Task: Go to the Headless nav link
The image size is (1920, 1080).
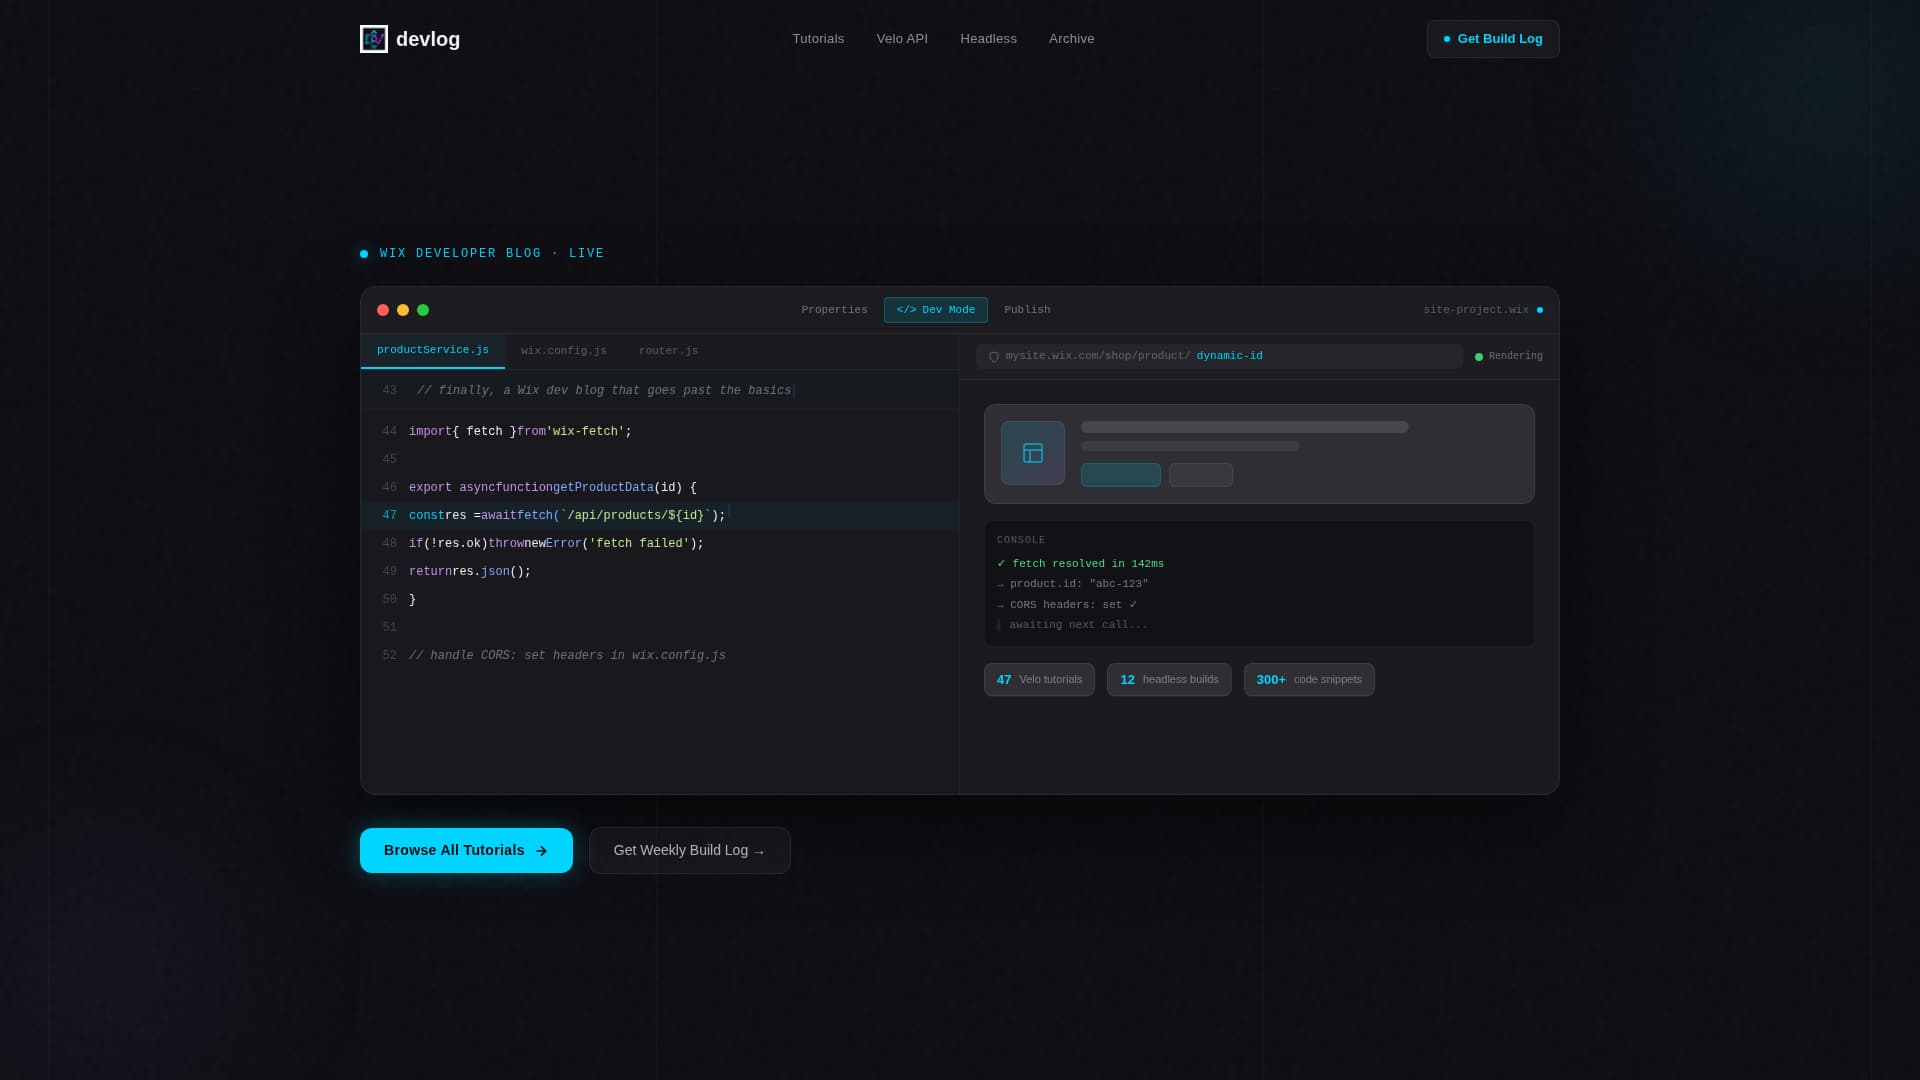Action: click(x=988, y=39)
